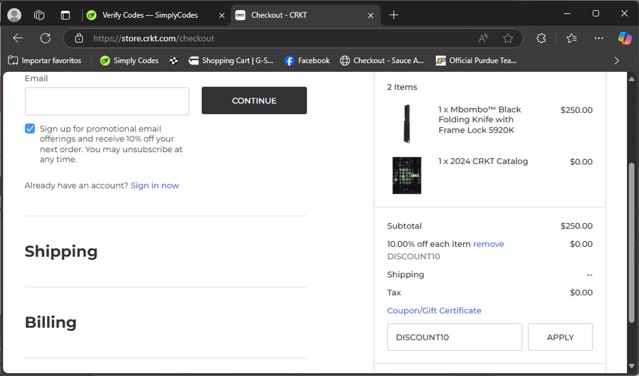Add page to favorites star

(508, 38)
